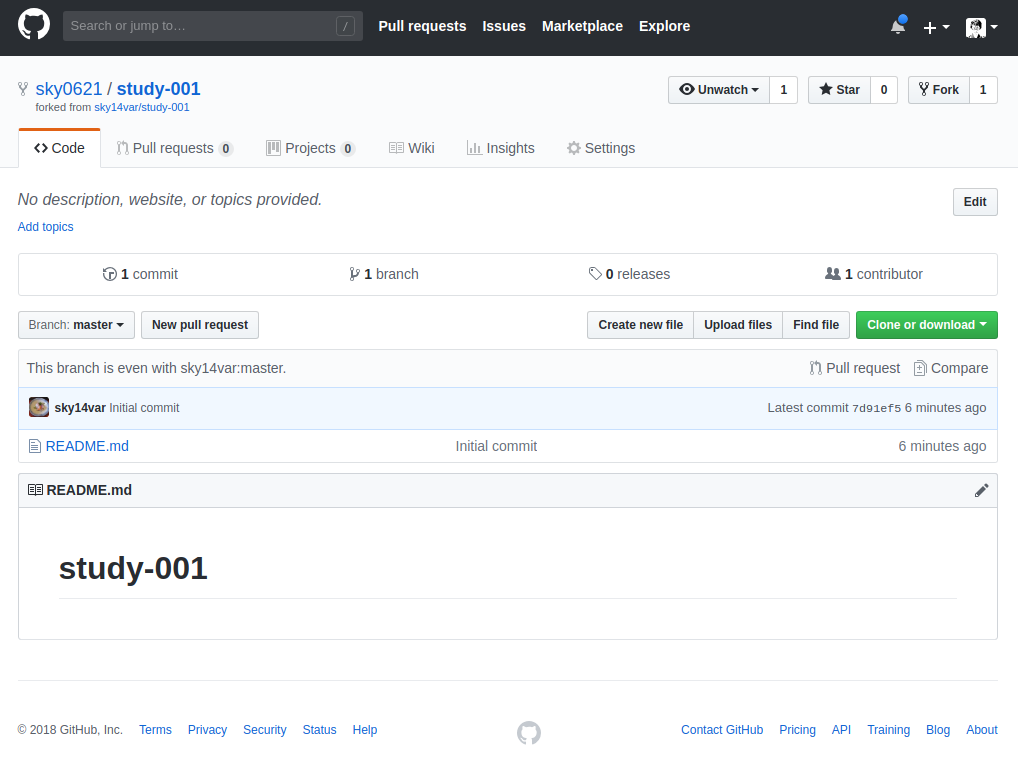This screenshot has width=1018, height=761.
Task: View fork count next to Fork
Action: click(983, 90)
